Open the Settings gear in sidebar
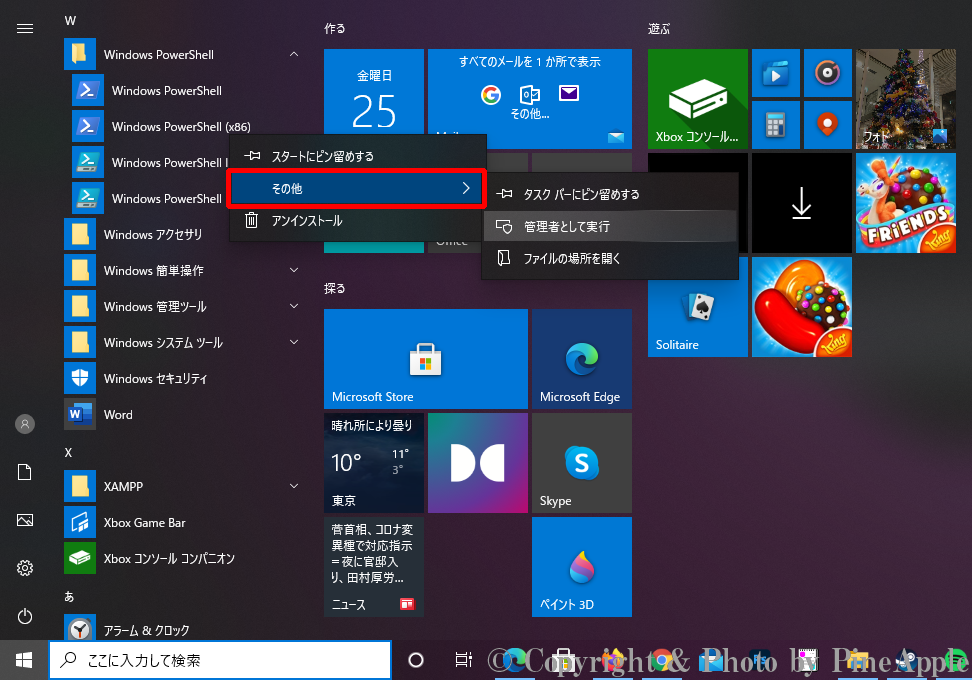 tap(25, 568)
